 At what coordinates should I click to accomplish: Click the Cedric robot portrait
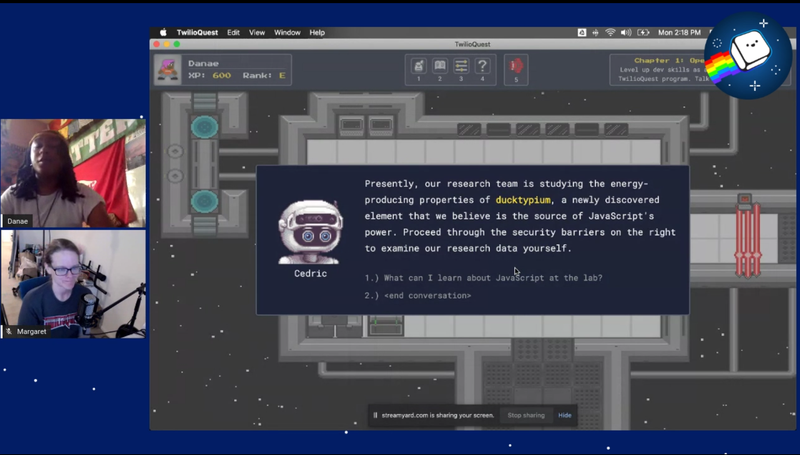pos(310,232)
